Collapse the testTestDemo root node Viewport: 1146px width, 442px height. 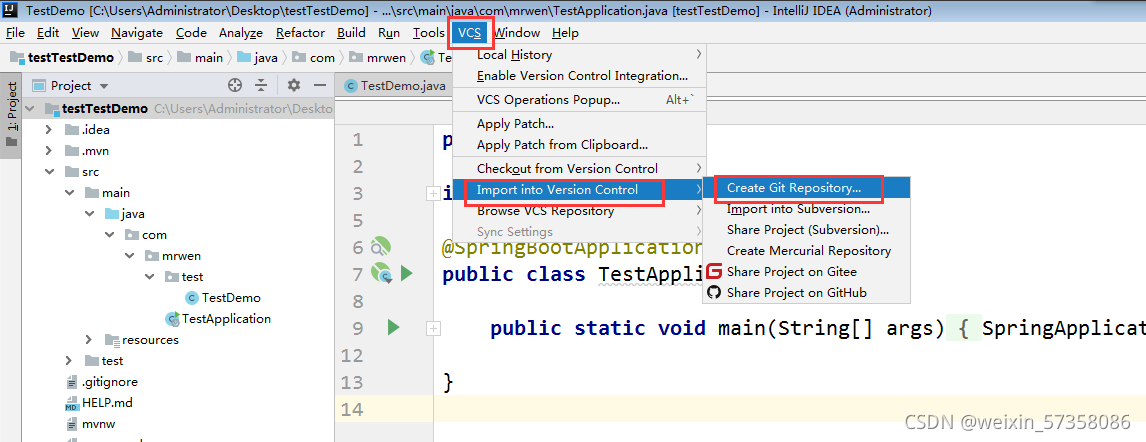tap(31, 109)
